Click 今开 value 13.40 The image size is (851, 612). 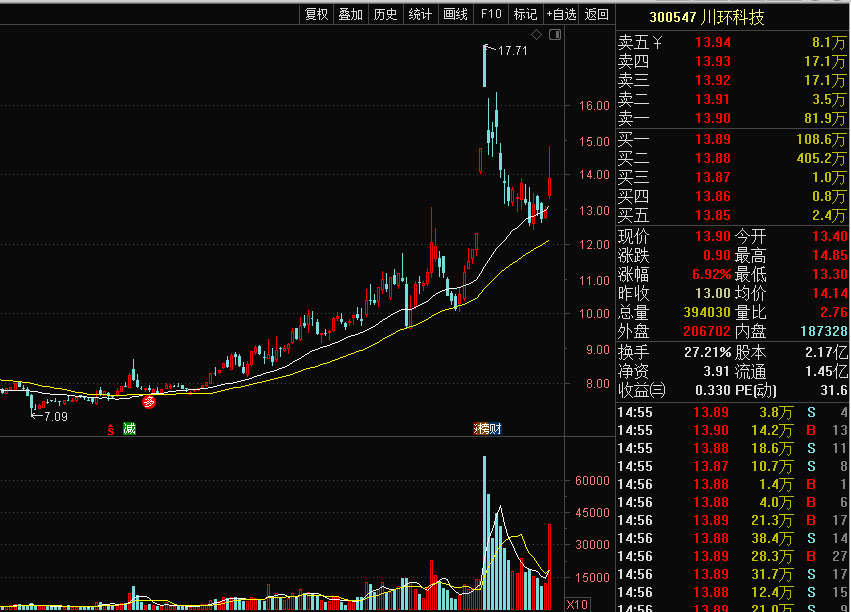coord(830,236)
